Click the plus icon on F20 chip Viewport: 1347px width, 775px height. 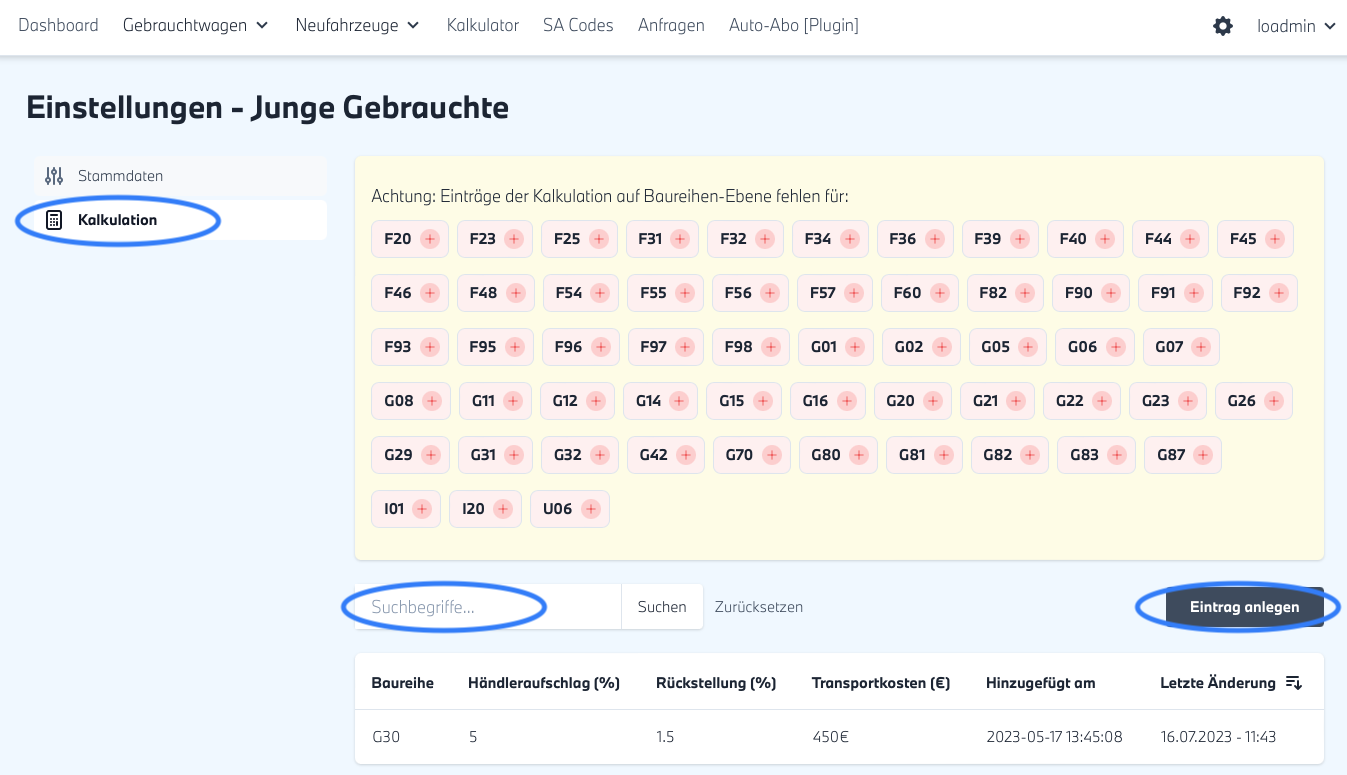click(430, 239)
